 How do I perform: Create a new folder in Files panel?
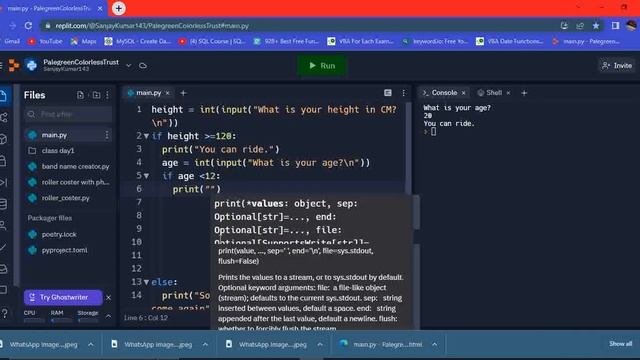point(96,95)
